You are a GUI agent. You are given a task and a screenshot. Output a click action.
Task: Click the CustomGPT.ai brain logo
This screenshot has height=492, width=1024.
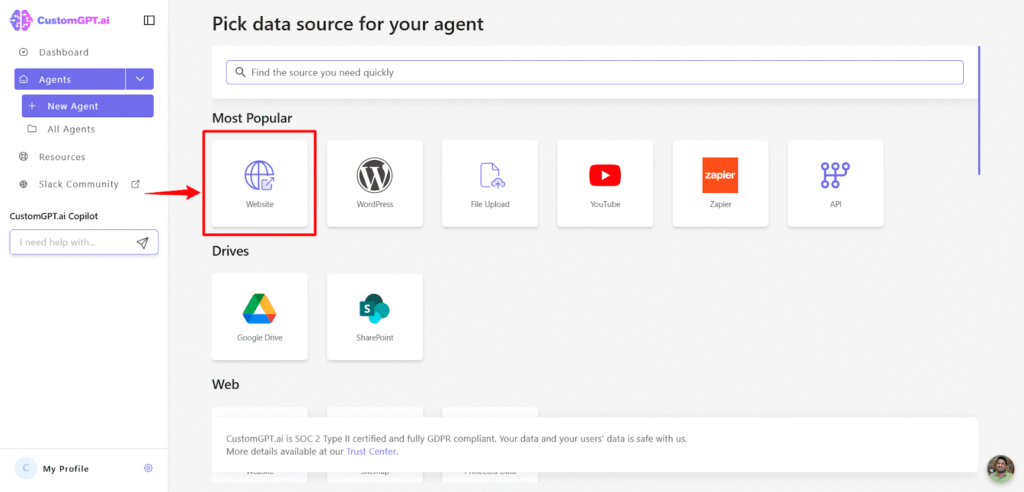point(22,20)
